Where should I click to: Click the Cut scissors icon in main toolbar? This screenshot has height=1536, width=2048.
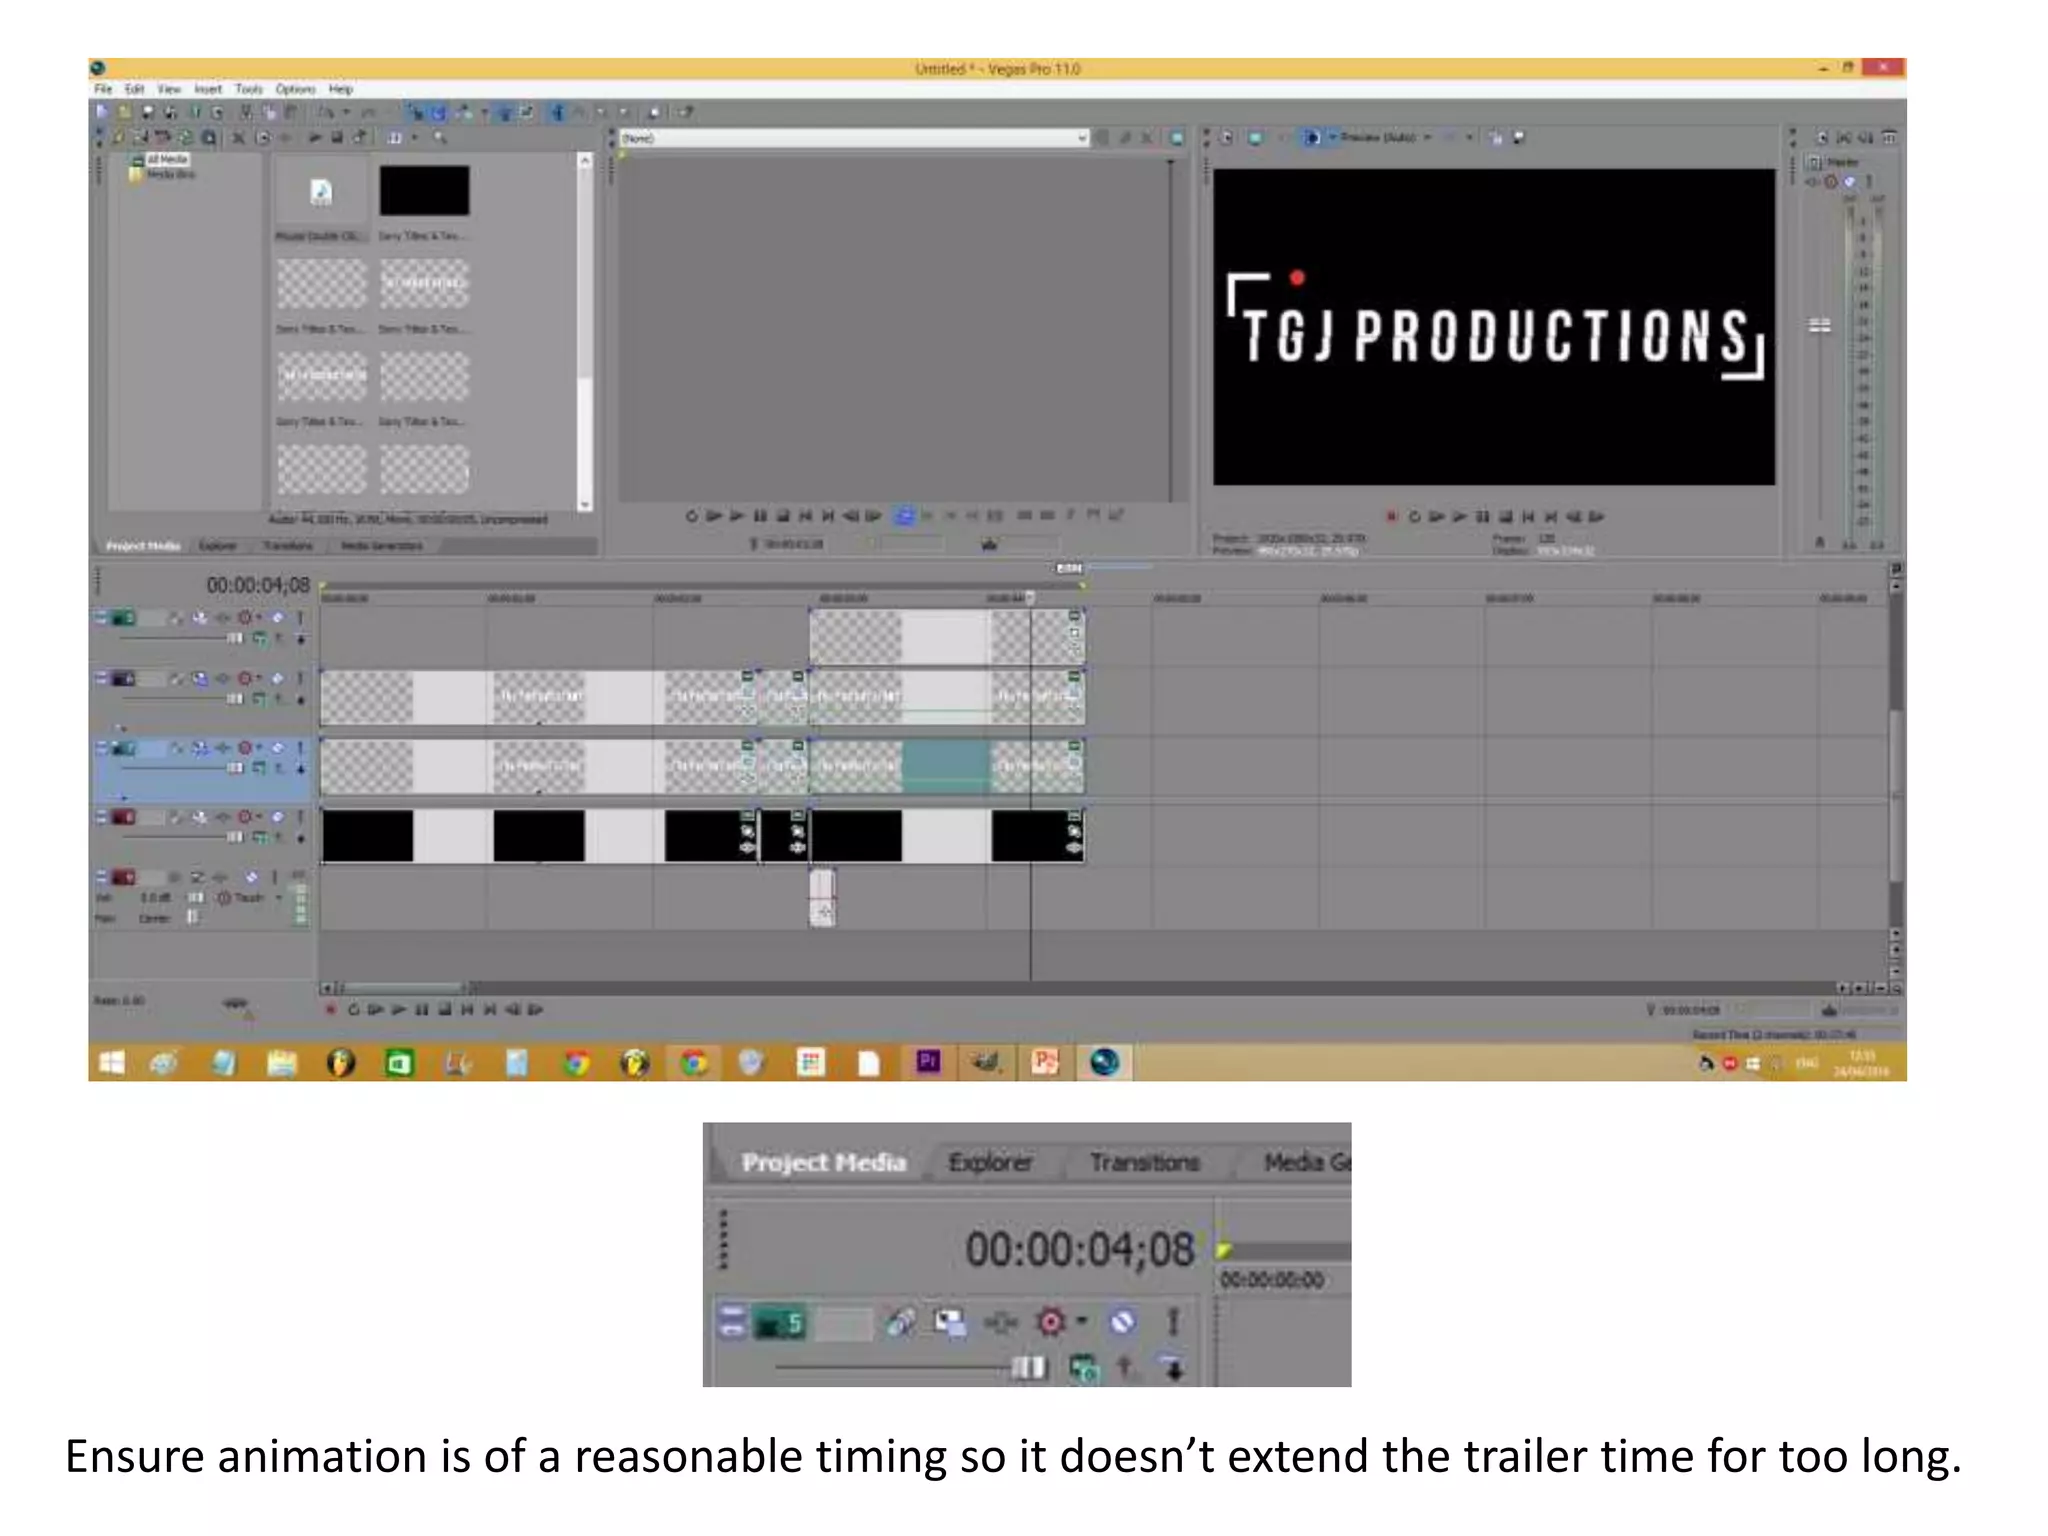246,112
